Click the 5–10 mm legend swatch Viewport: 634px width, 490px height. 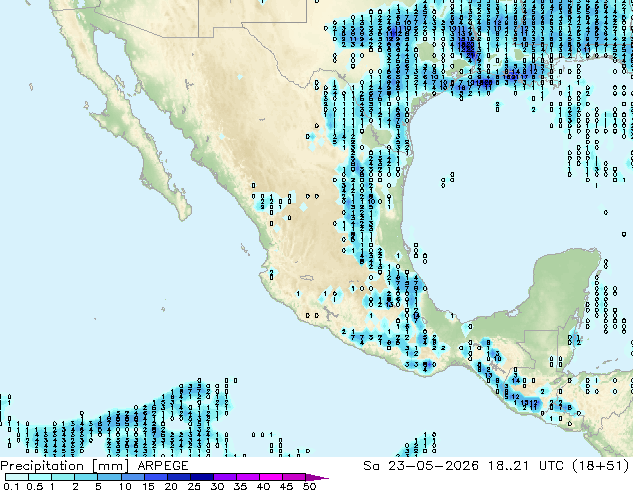[x=109, y=477]
